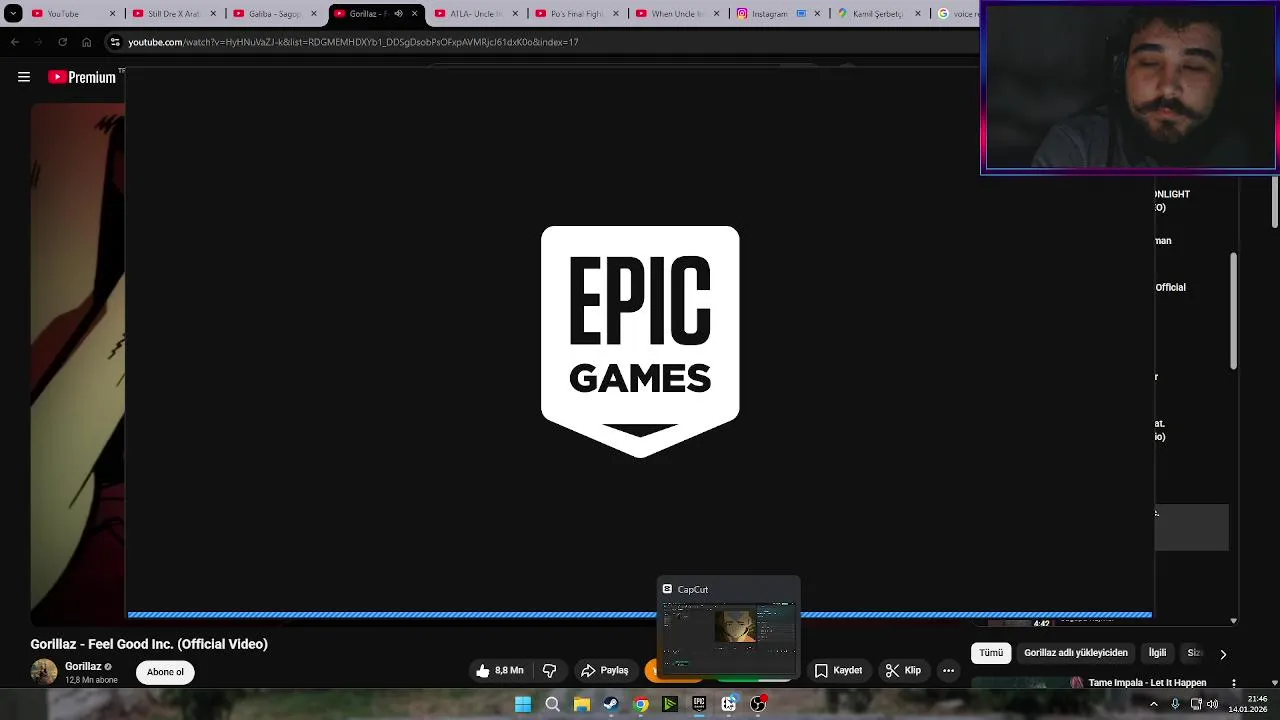The width and height of the screenshot is (1280, 720).
Task: Mute audio on the Gorillaz tab
Action: click(x=398, y=14)
